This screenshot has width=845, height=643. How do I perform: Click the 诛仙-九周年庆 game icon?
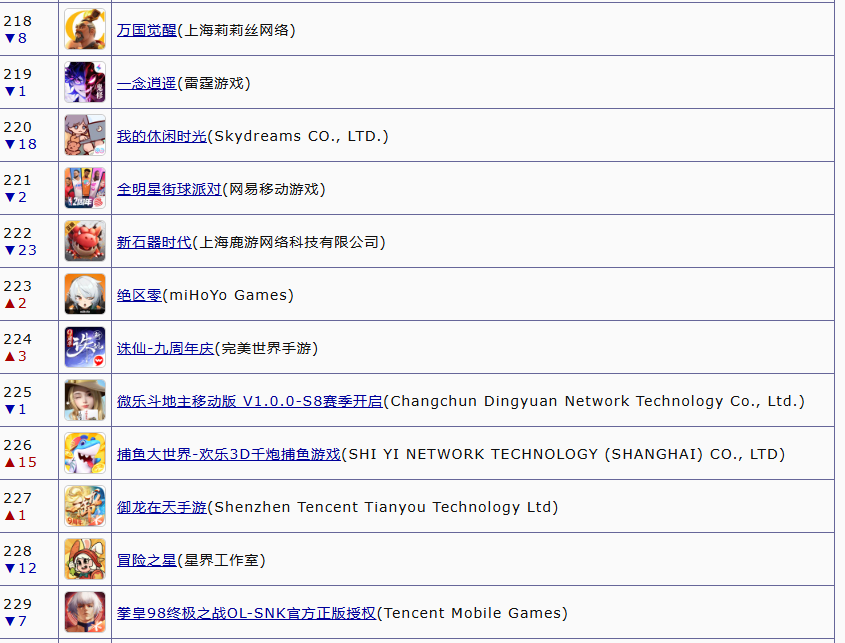point(85,347)
